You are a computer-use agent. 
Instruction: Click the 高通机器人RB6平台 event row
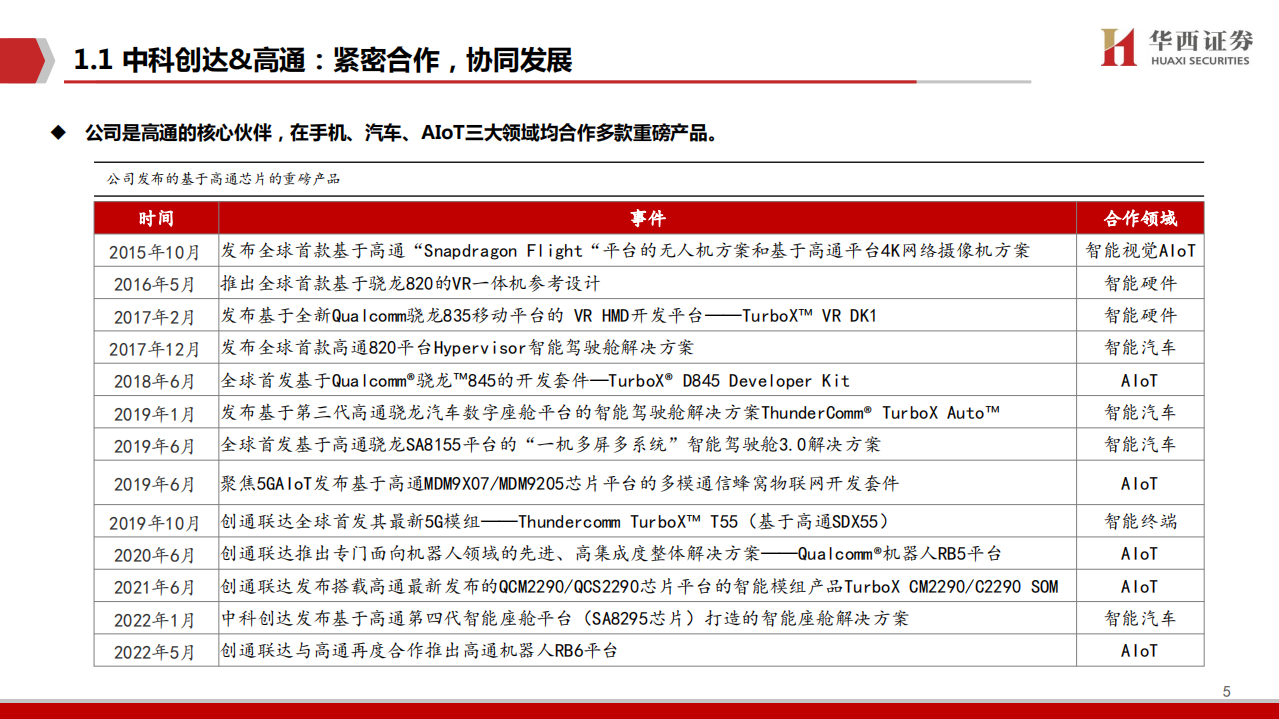coord(420,651)
